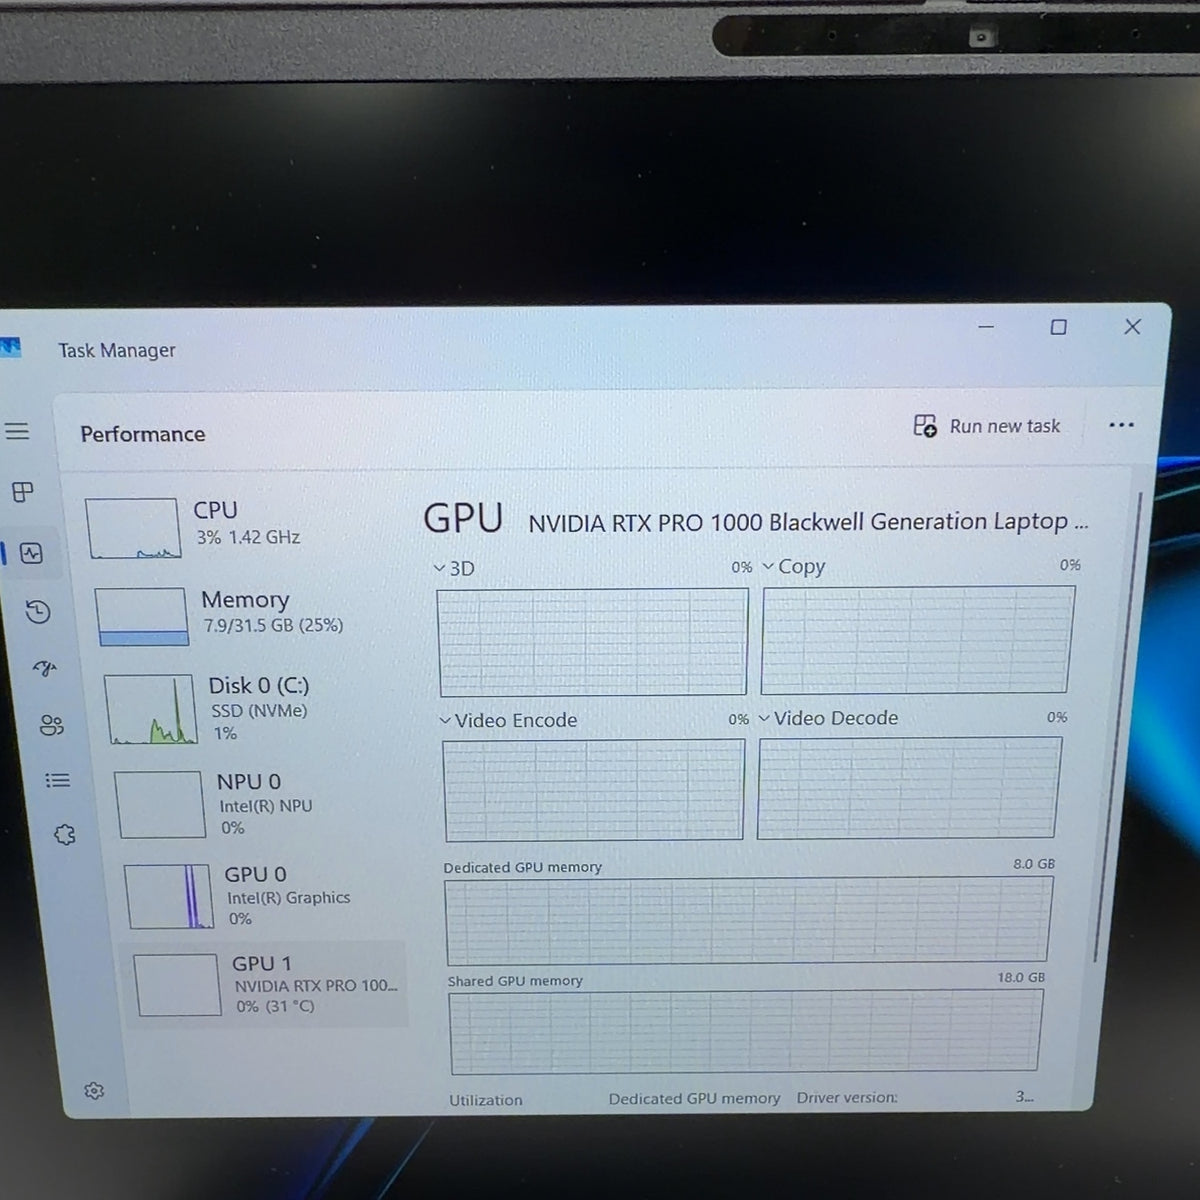Click the 8.0 GB dedicated memory value

(1034, 864)
